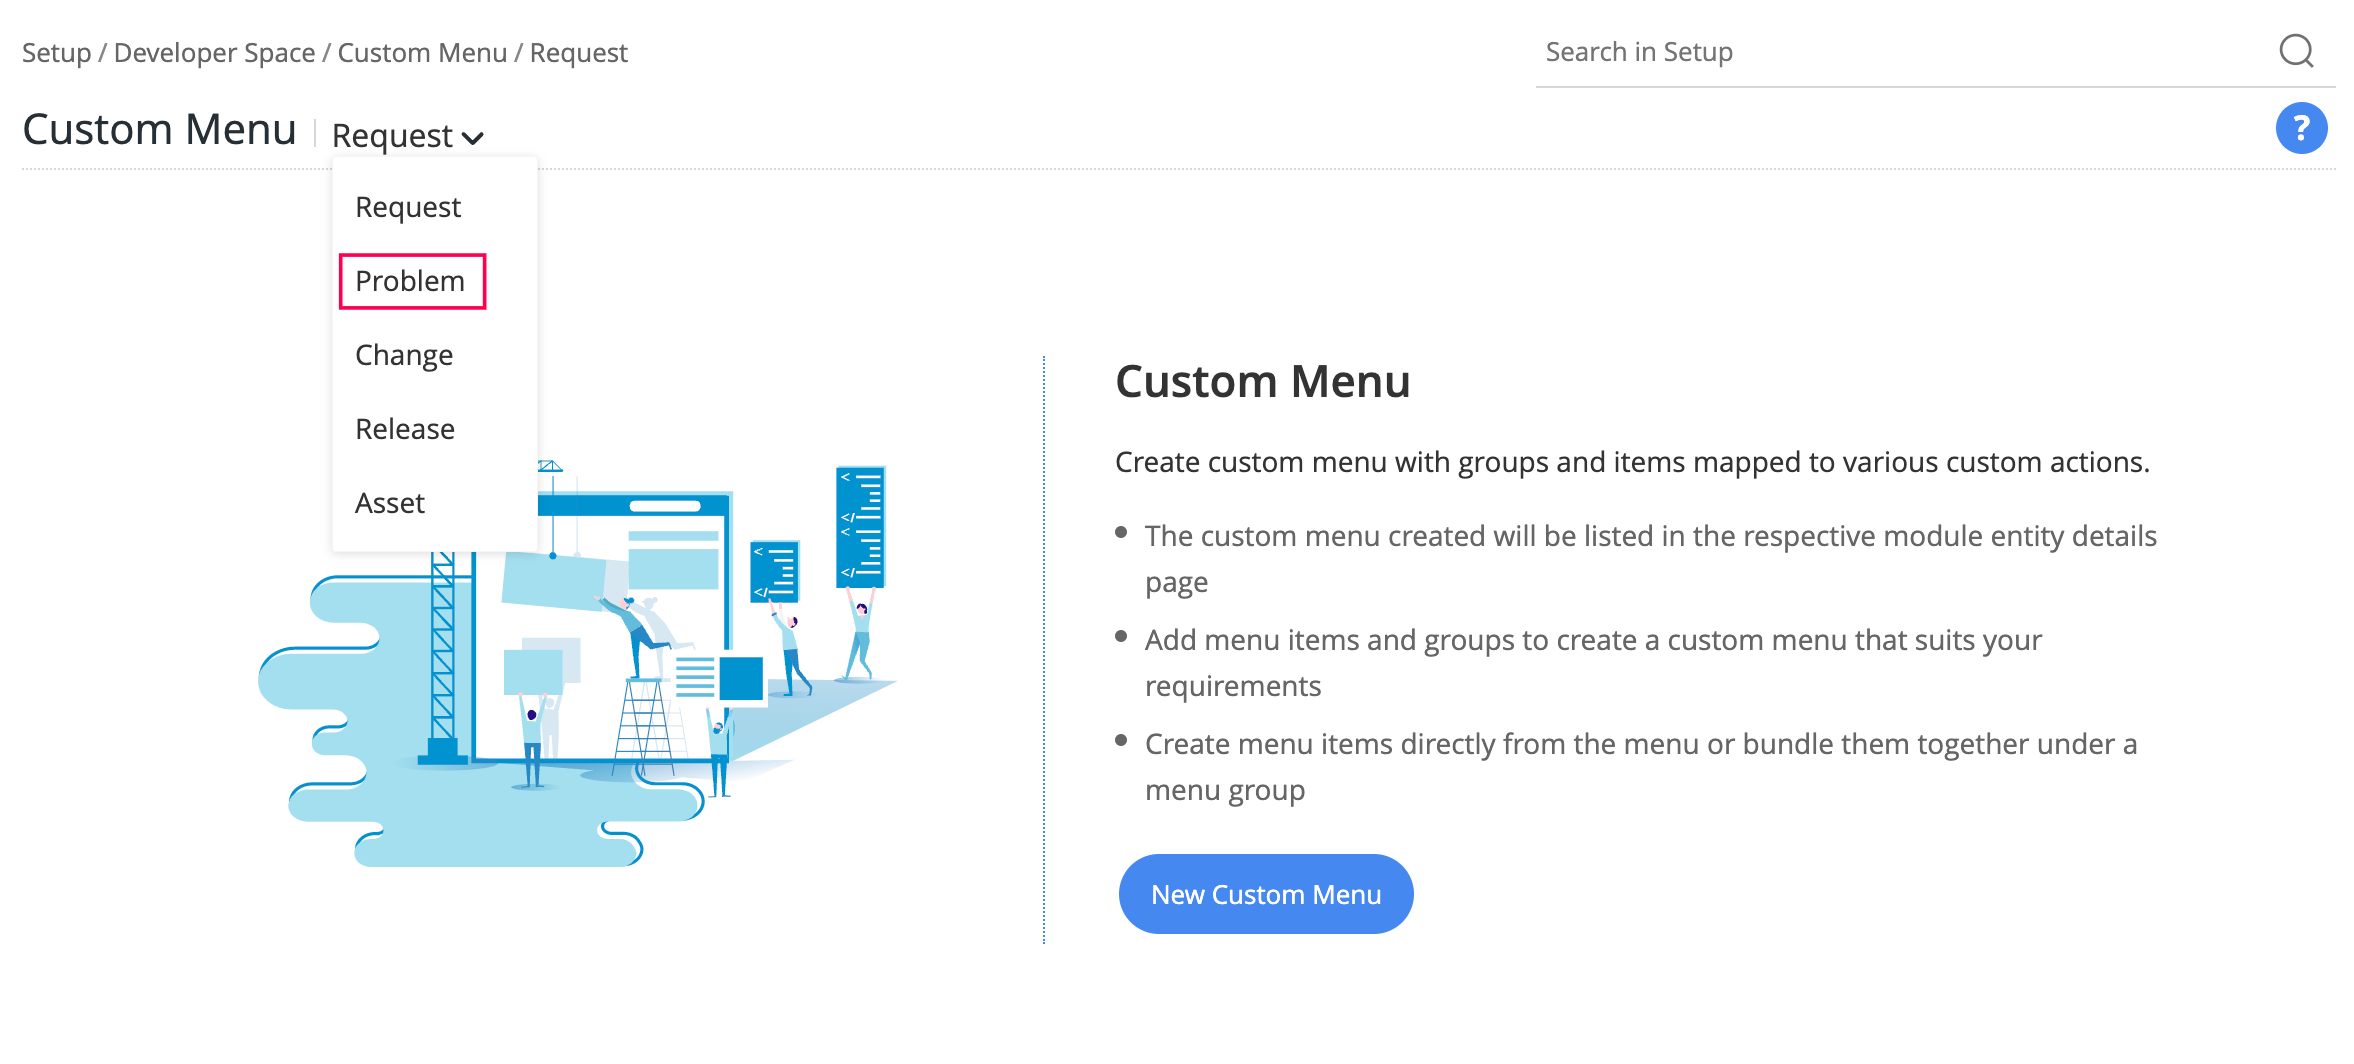Open the Custom Menu breadcrumb link
The image size is (2354, 1064).
click(x=421, y=52)
